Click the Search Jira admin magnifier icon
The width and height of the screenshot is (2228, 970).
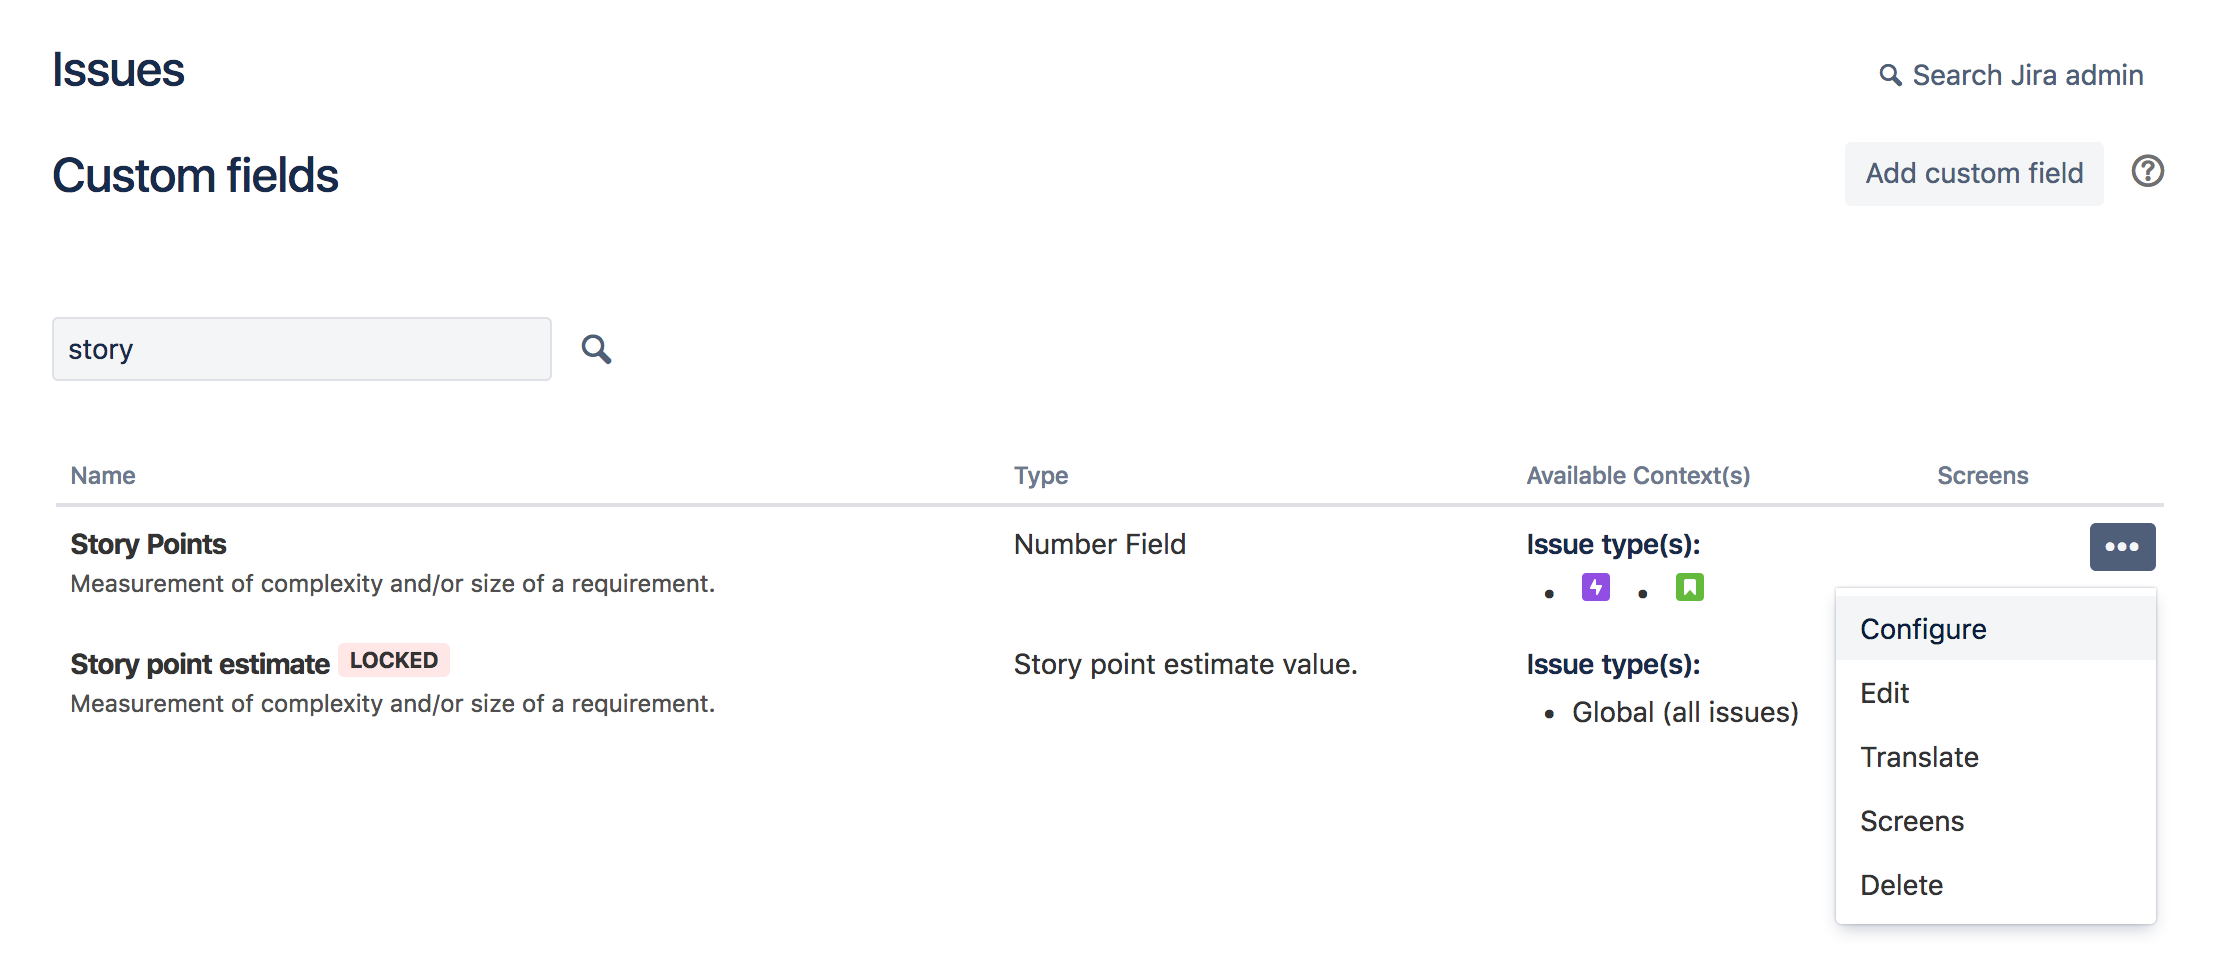coord(1890,74)
